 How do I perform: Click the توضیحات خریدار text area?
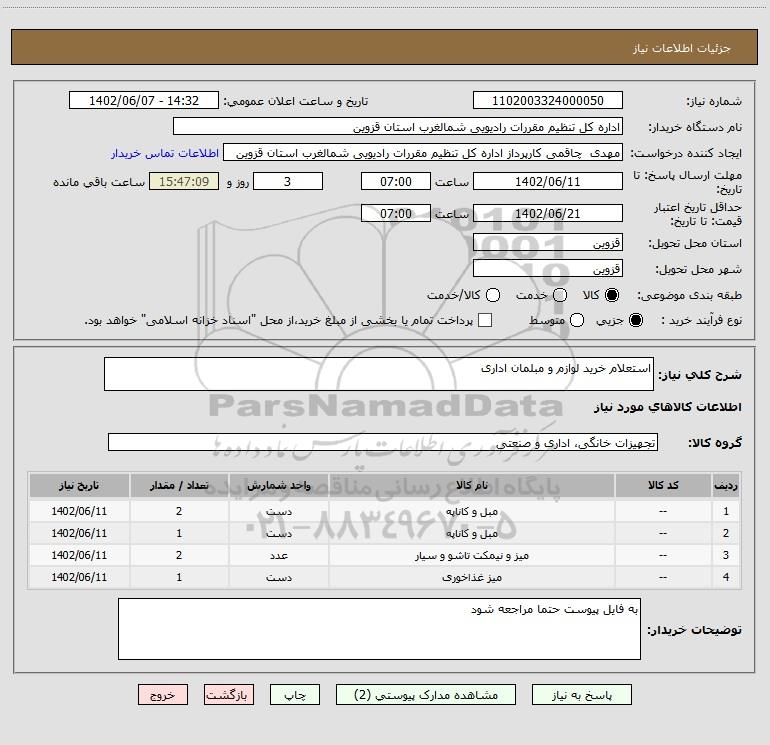(379, 629)
